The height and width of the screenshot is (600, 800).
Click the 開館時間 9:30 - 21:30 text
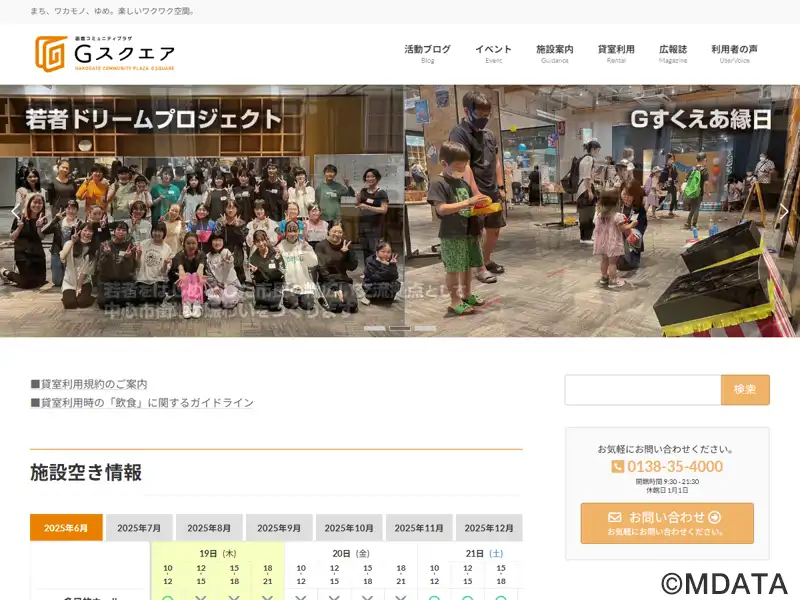[x=667, y=482]
